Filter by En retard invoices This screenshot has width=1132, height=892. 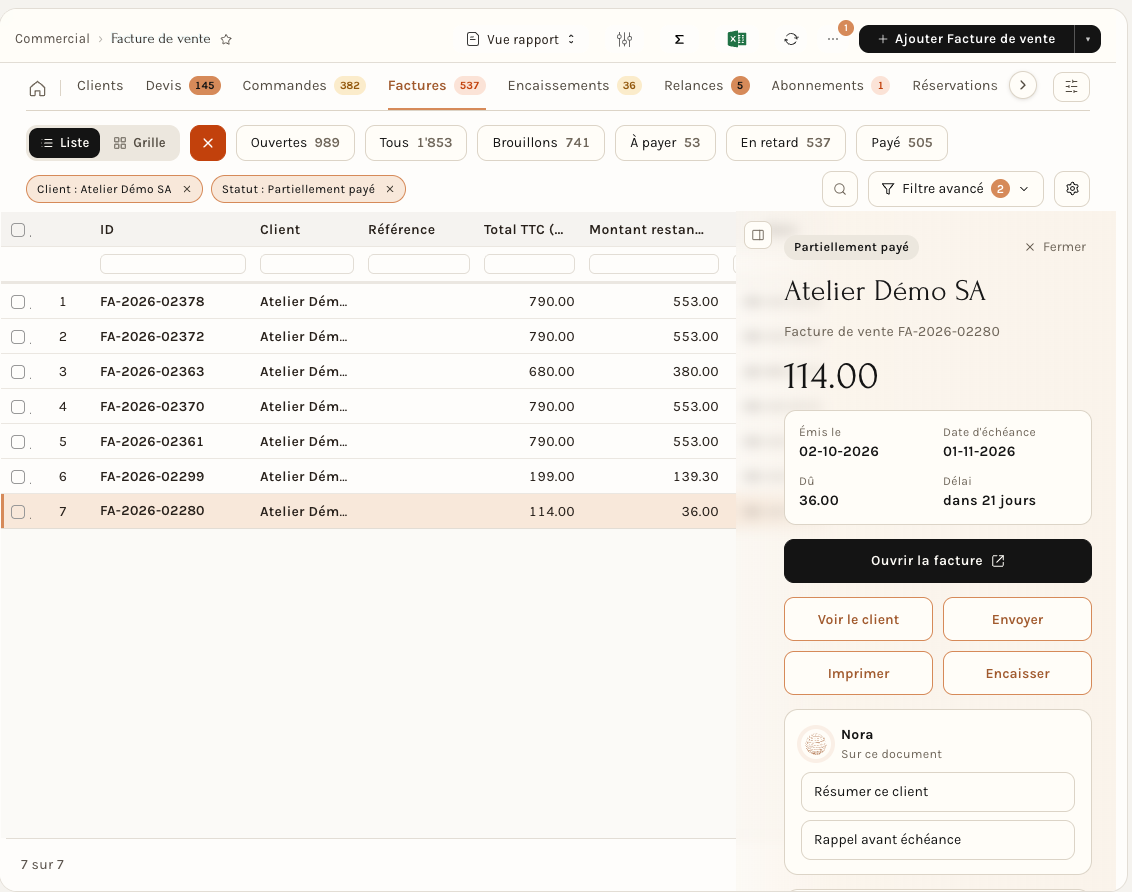pos(785,143)
